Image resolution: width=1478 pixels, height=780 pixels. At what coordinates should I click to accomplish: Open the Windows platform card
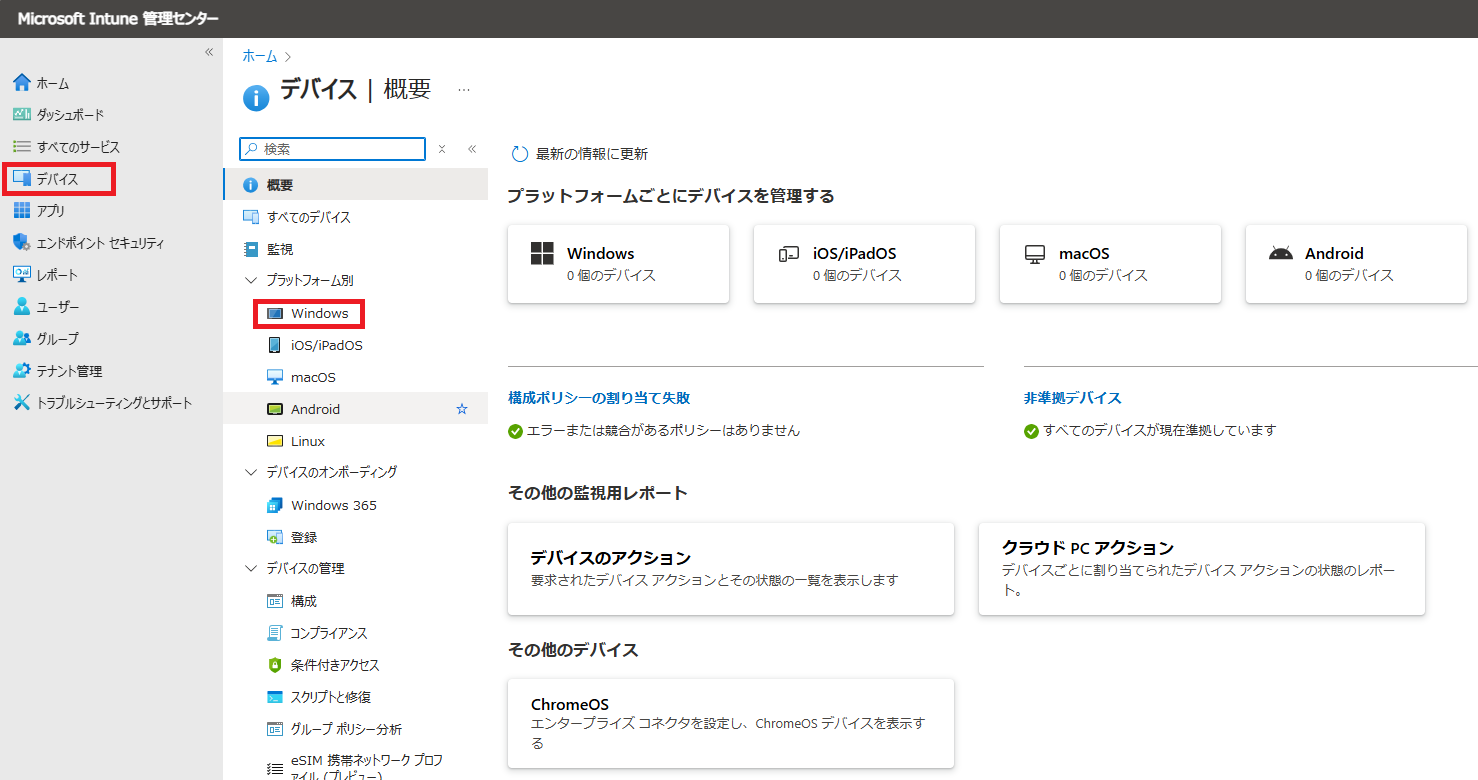619,264
